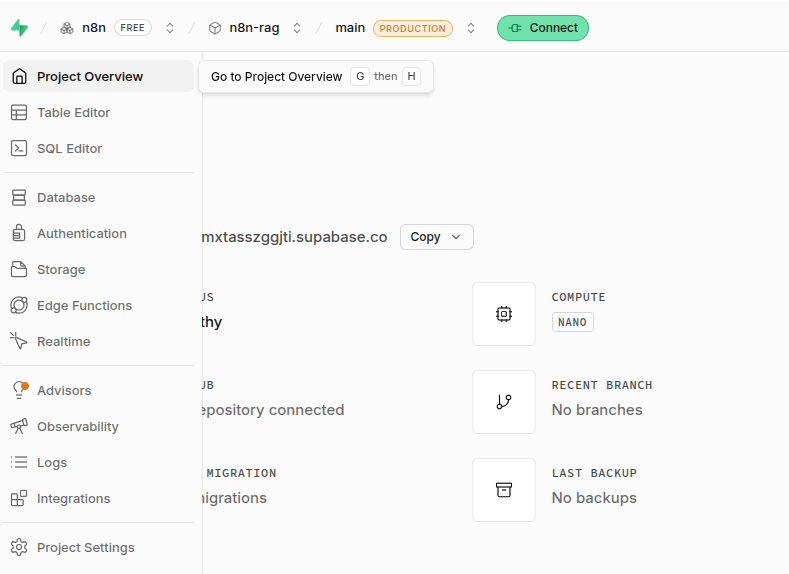Viewport: 789px width, 574px height.
Task: Open Project Settings
Action: point(99,547)
